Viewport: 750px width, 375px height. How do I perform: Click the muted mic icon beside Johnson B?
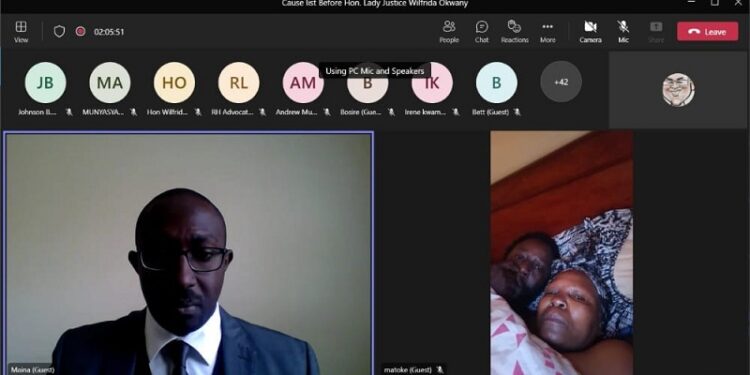pyautogui.click(x=69, y=112)
